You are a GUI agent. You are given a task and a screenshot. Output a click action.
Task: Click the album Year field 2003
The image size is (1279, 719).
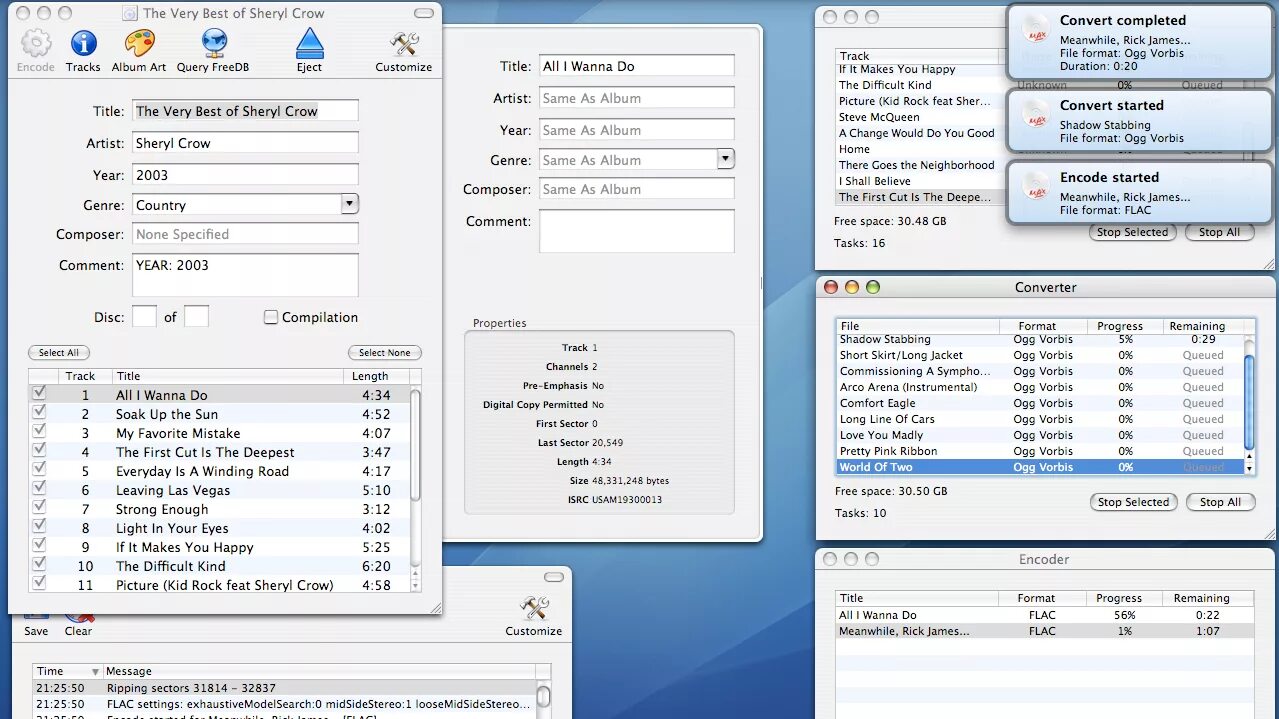pyautogui.click(x=246, y=175)
